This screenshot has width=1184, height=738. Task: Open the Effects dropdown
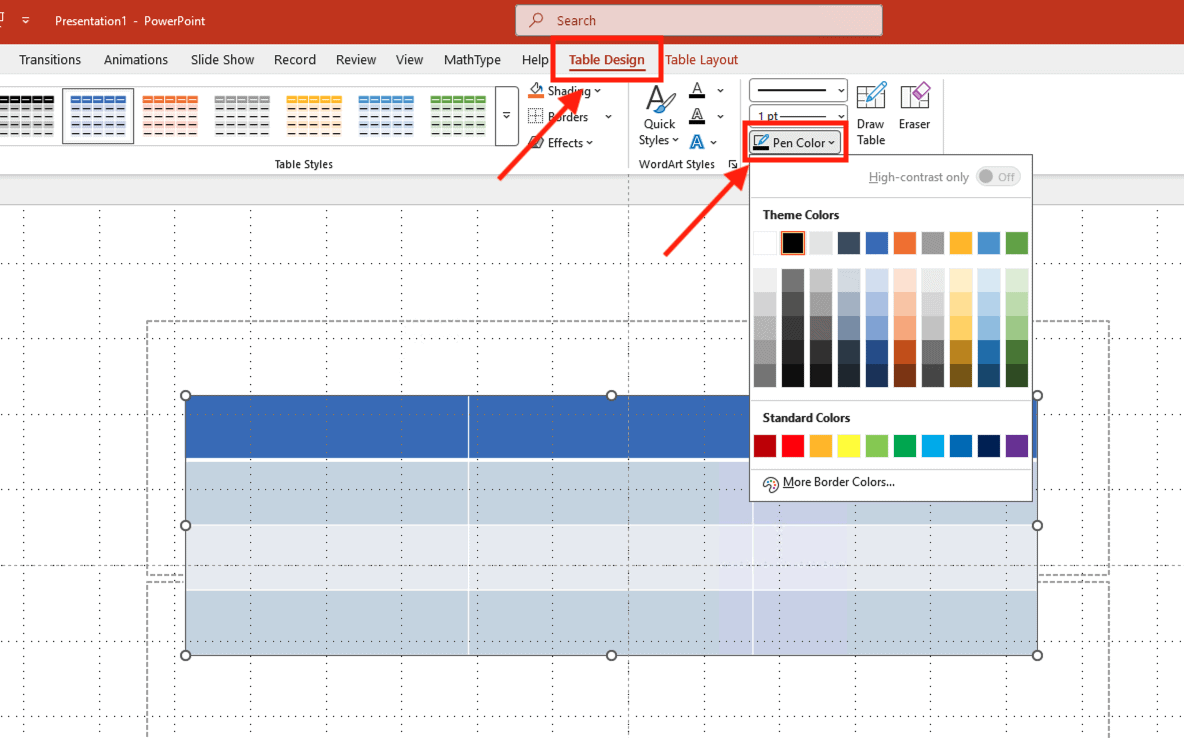561,143
